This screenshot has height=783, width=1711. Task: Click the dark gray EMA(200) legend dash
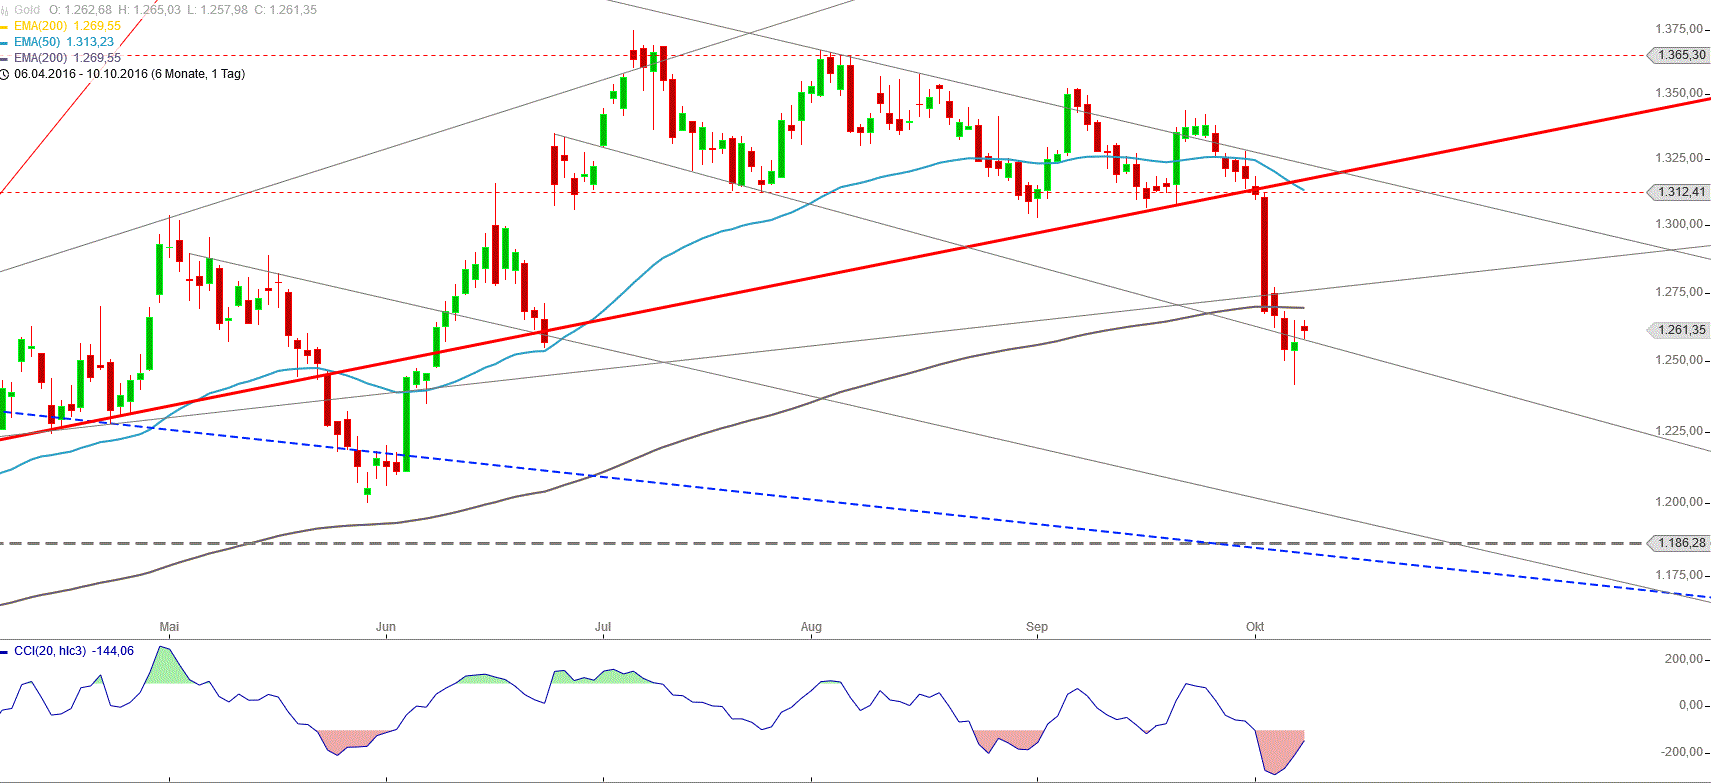tap(4, 59)
